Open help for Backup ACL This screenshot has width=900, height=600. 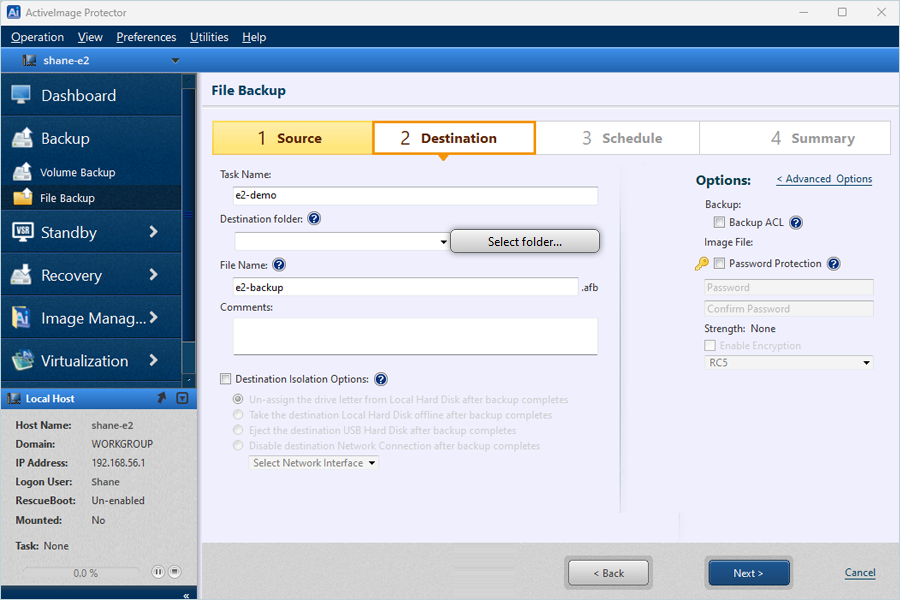(796, 222)
